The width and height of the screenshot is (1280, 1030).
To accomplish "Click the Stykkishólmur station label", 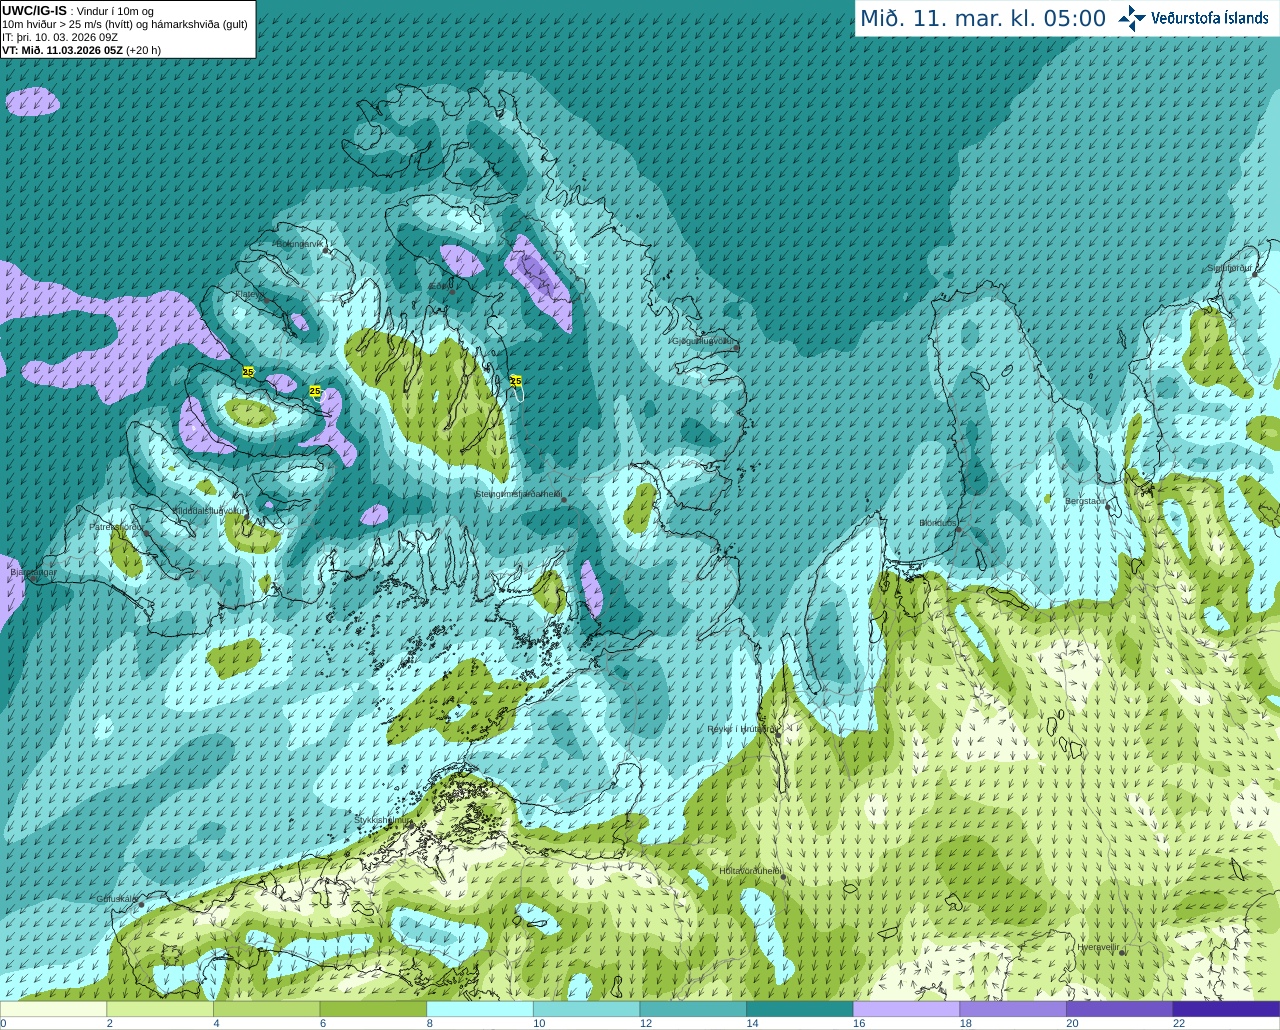I will pos(383,820).
